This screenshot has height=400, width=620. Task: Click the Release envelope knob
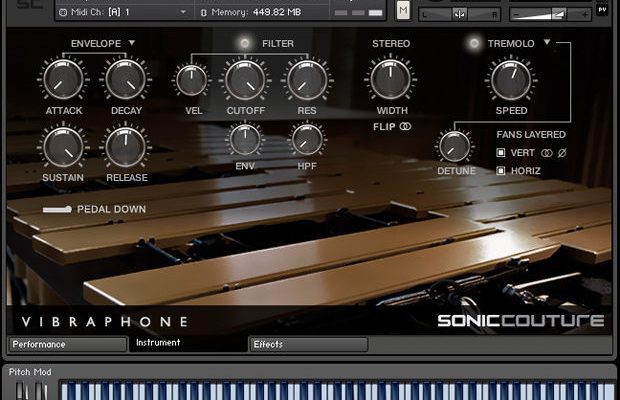pos(126,147)
